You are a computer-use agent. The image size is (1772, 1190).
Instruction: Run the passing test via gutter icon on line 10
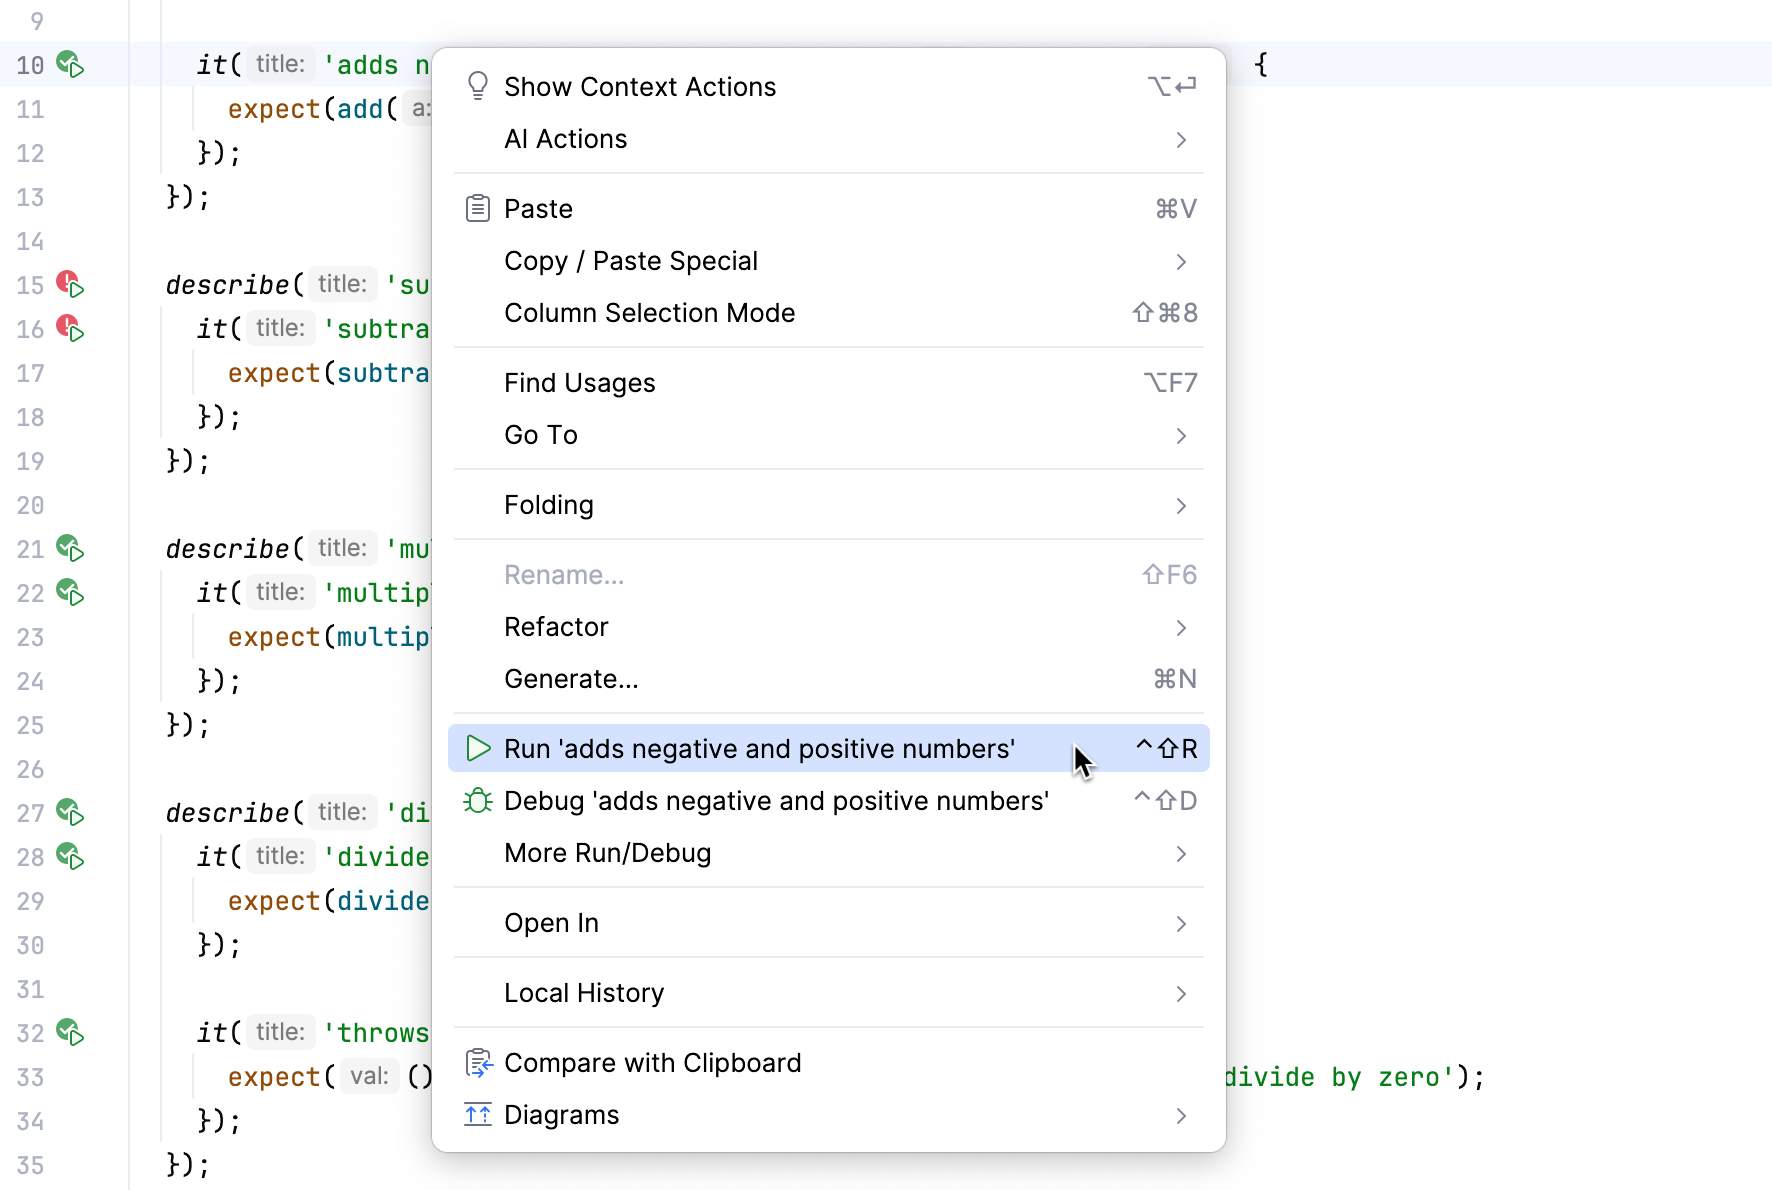click(x=69, y=64)
